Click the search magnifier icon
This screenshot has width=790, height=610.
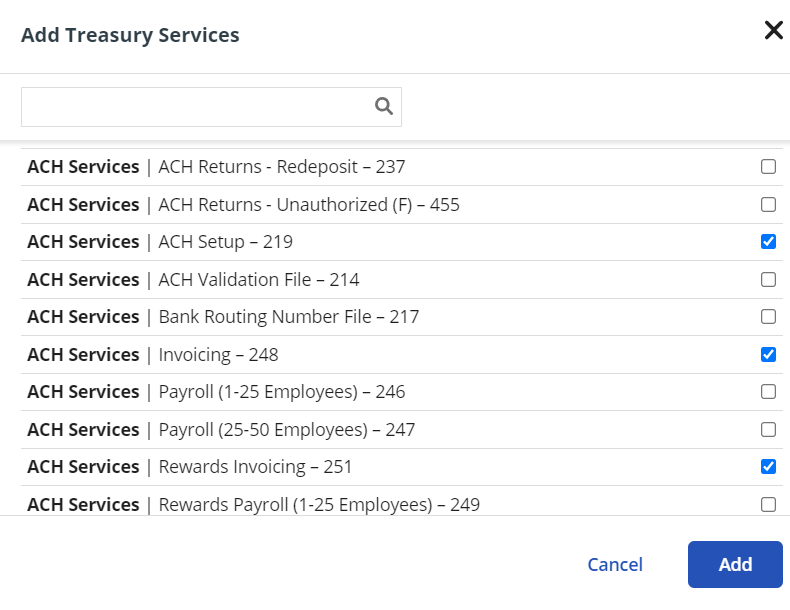tap(383, 106)
